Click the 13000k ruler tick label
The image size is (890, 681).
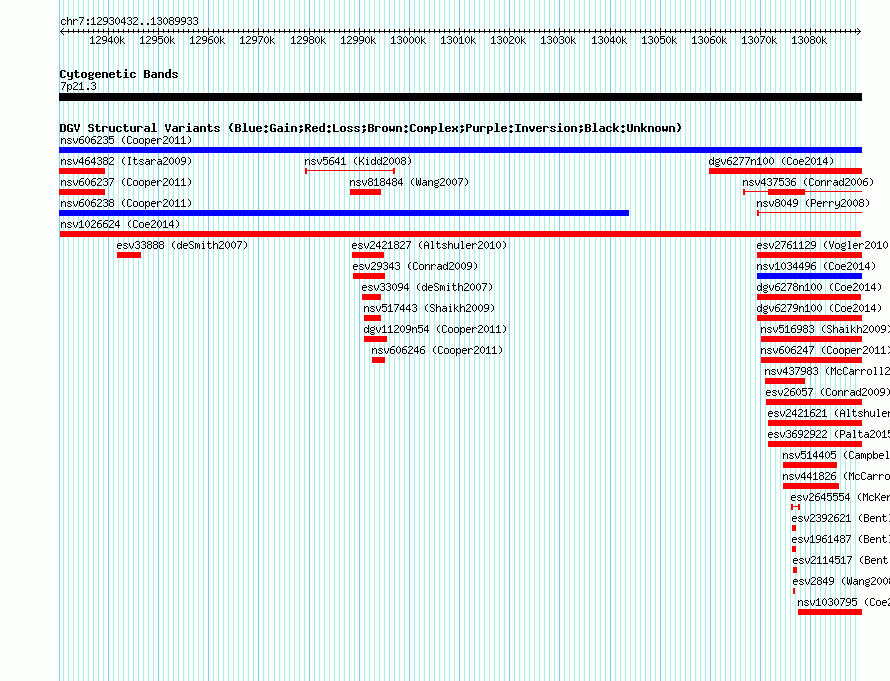pos(408,40)
